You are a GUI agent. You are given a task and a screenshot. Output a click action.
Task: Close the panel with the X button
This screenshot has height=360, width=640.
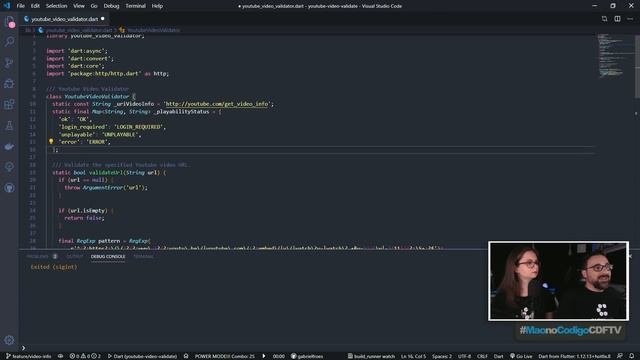[631, 256]
